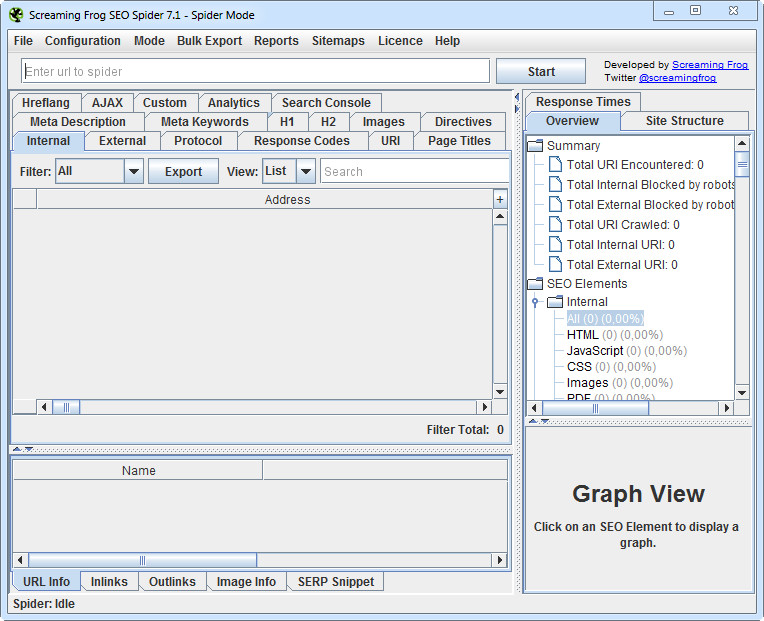Click the overview tree vertical scrollbar thumb
The height and width of the screenshot is (621, 764).
click(x=742, y=165)
